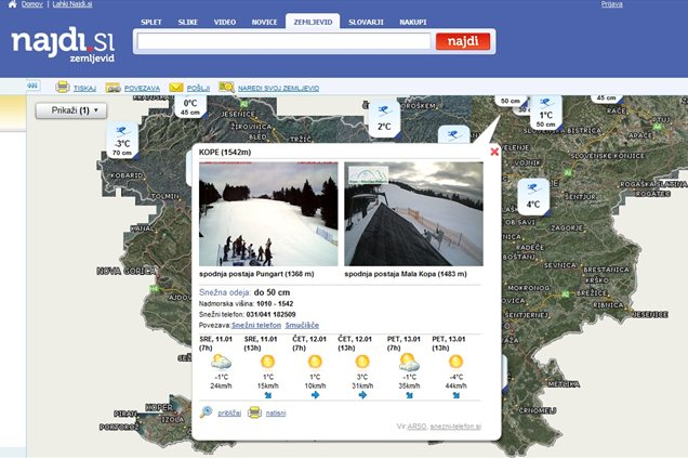Open the TISKAJ print link

(85, 88)
